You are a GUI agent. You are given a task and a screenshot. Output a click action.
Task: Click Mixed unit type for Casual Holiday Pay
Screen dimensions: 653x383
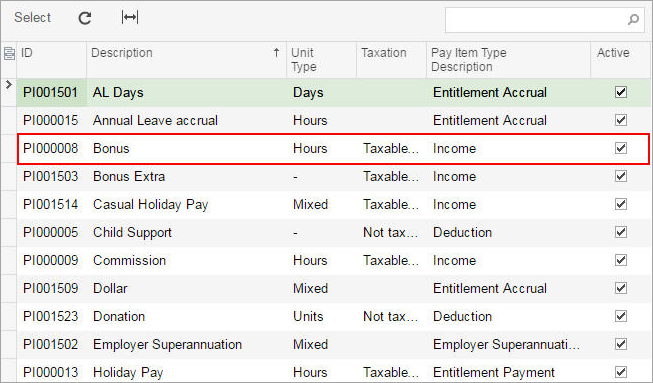(x=311, y=204)
